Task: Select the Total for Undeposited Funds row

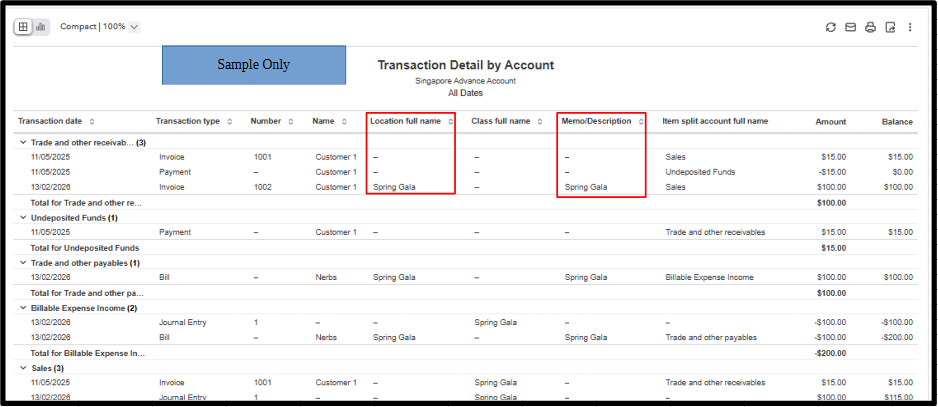Action: [x=465, y=248]
